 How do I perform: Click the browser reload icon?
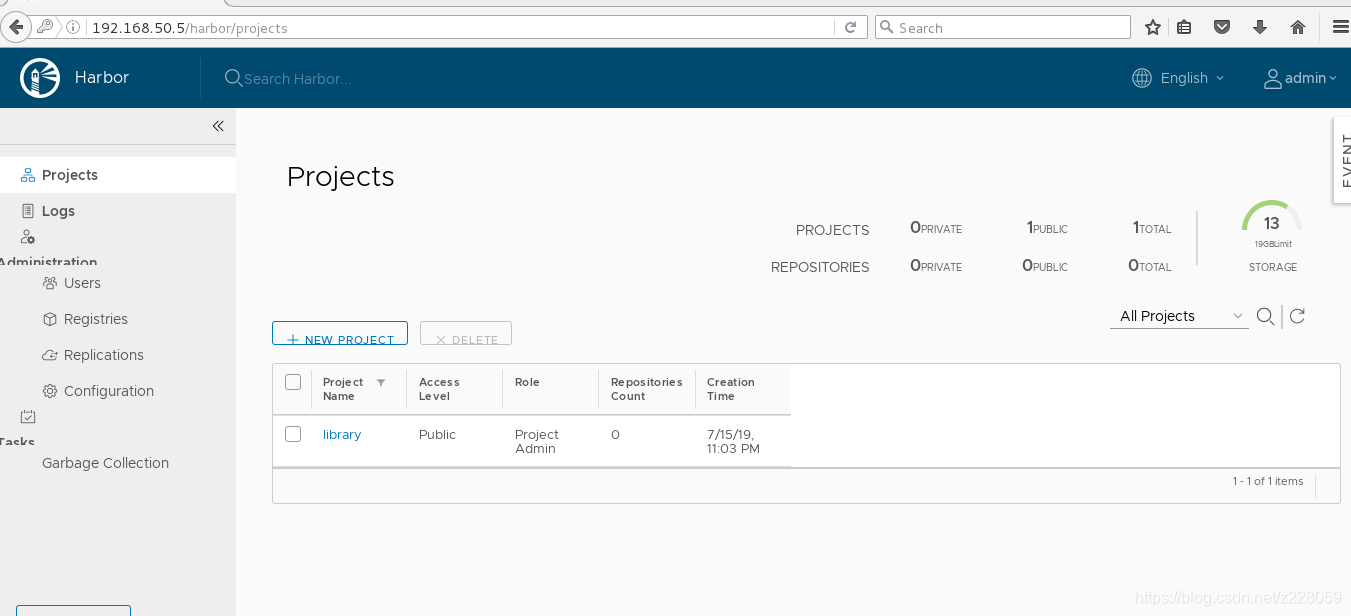[x=851, y=28]
